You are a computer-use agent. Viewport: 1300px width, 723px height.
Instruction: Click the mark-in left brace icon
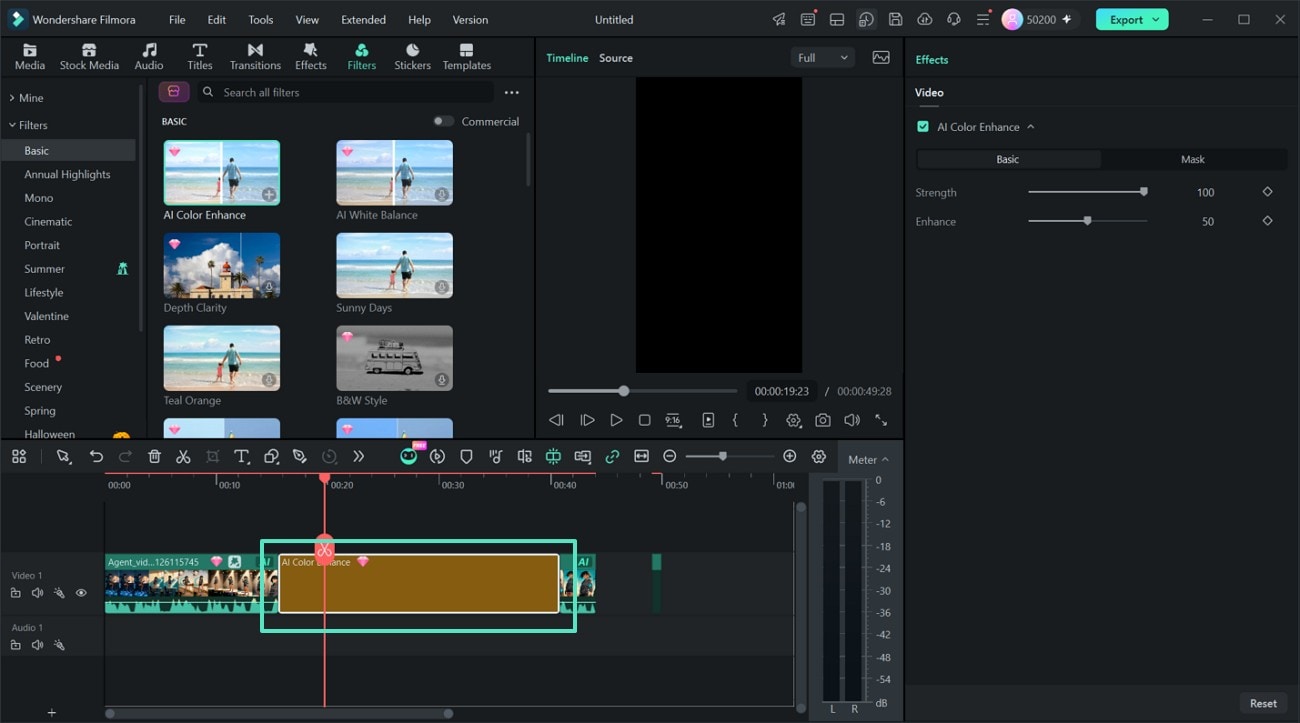(x=735, y=420)
